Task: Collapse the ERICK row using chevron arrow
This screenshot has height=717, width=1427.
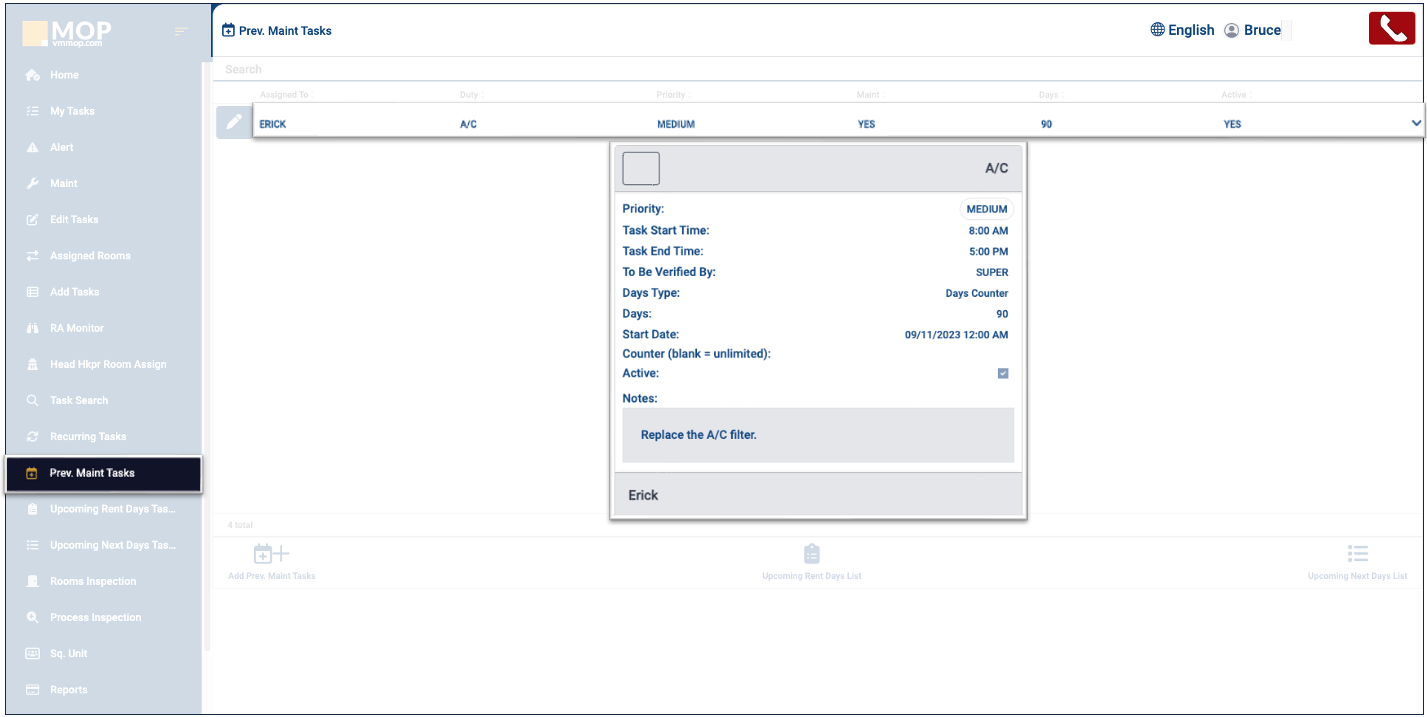Action: pos(1416,123)
